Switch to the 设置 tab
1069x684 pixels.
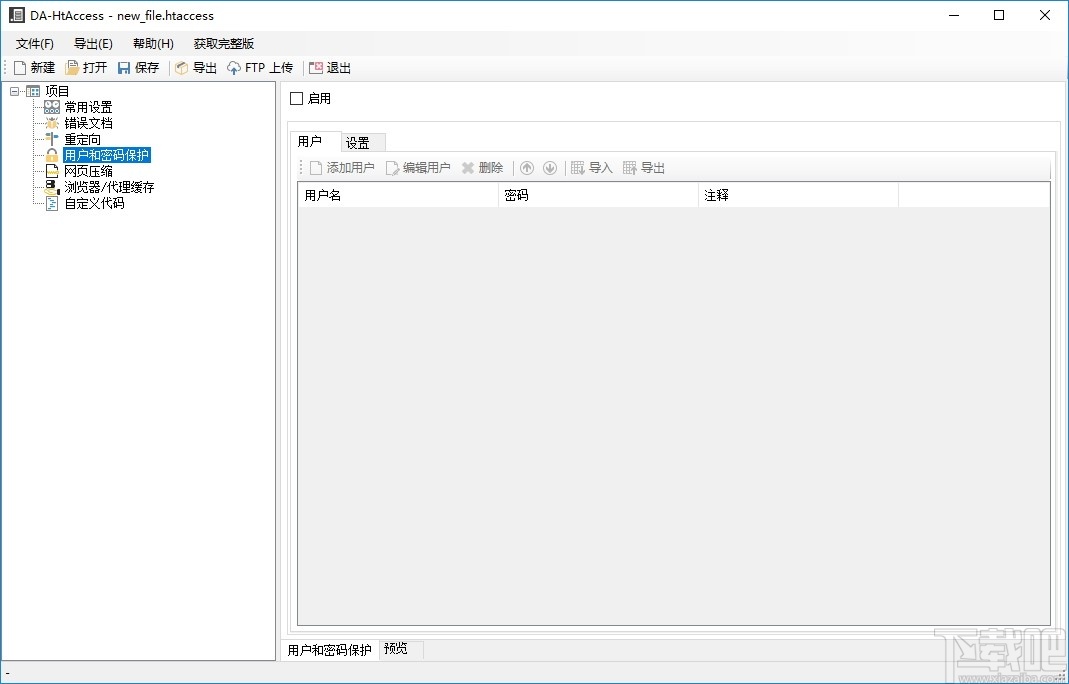[360, 141]
